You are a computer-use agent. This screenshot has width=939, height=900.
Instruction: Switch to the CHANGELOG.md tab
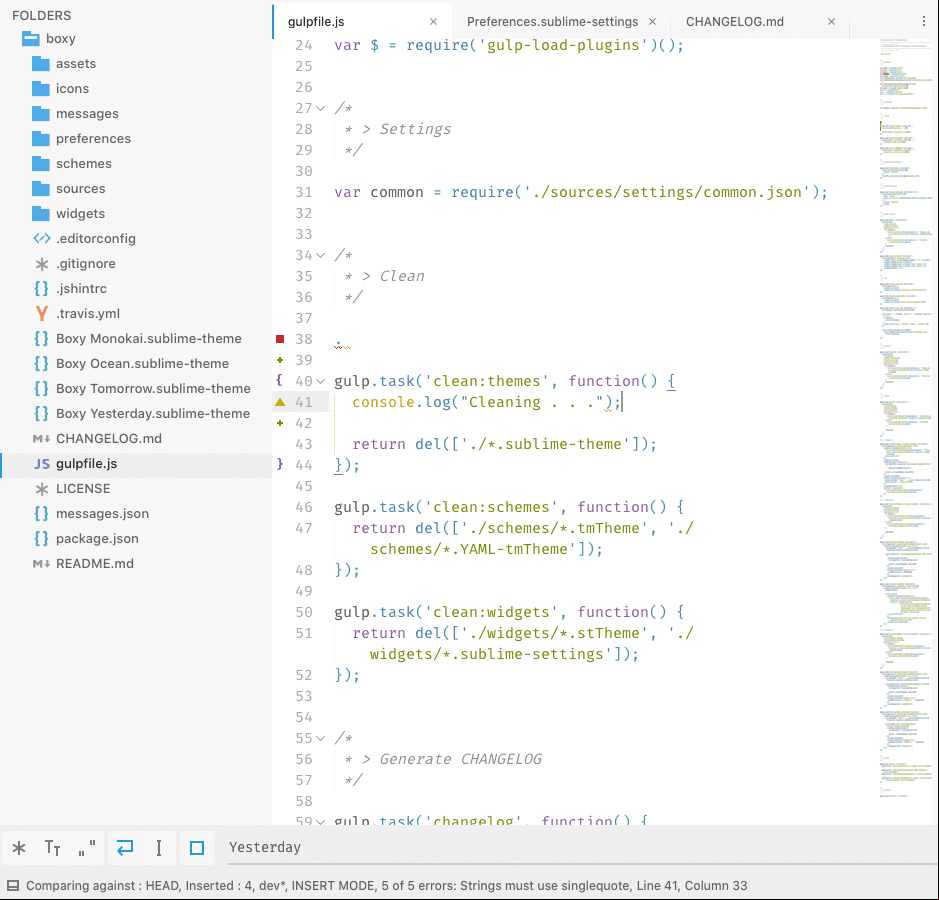pyautogui.click(x=759, y=22)
